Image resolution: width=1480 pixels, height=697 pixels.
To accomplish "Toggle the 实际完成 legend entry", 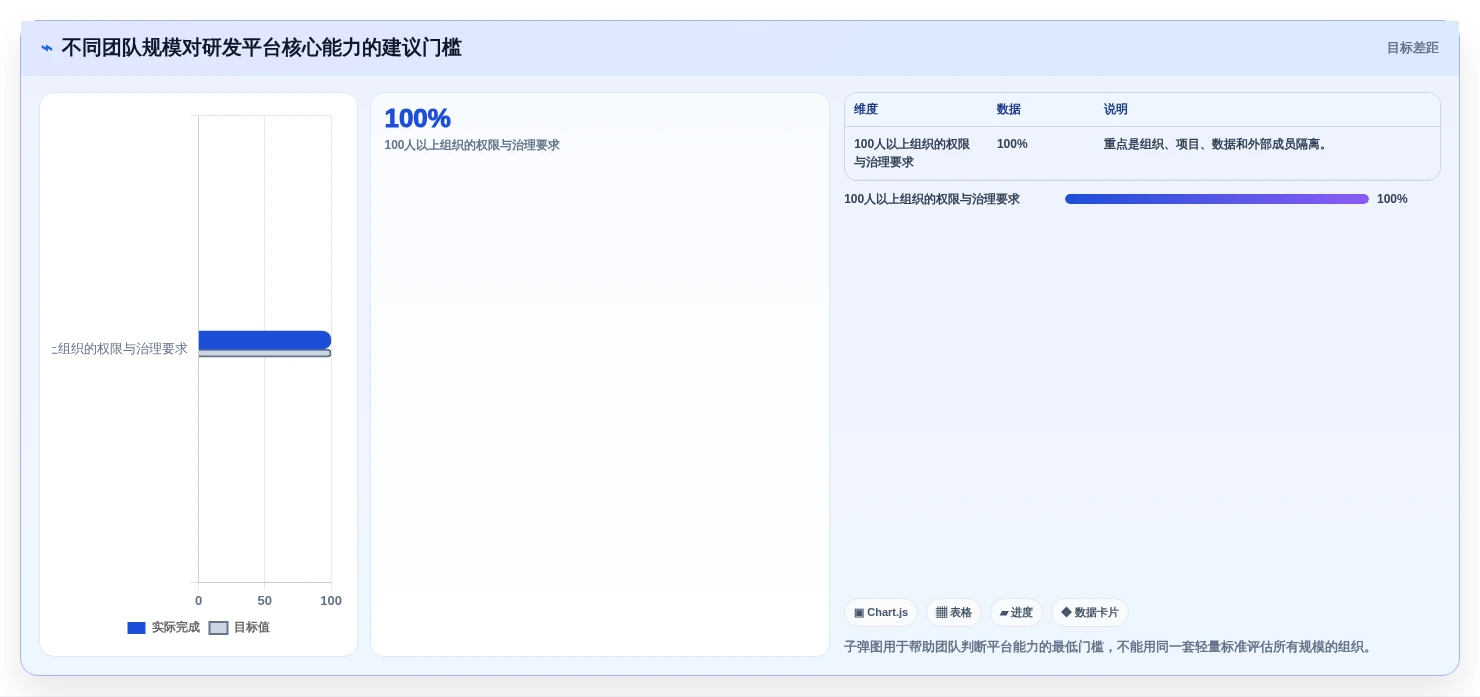I will pos(164,628).
